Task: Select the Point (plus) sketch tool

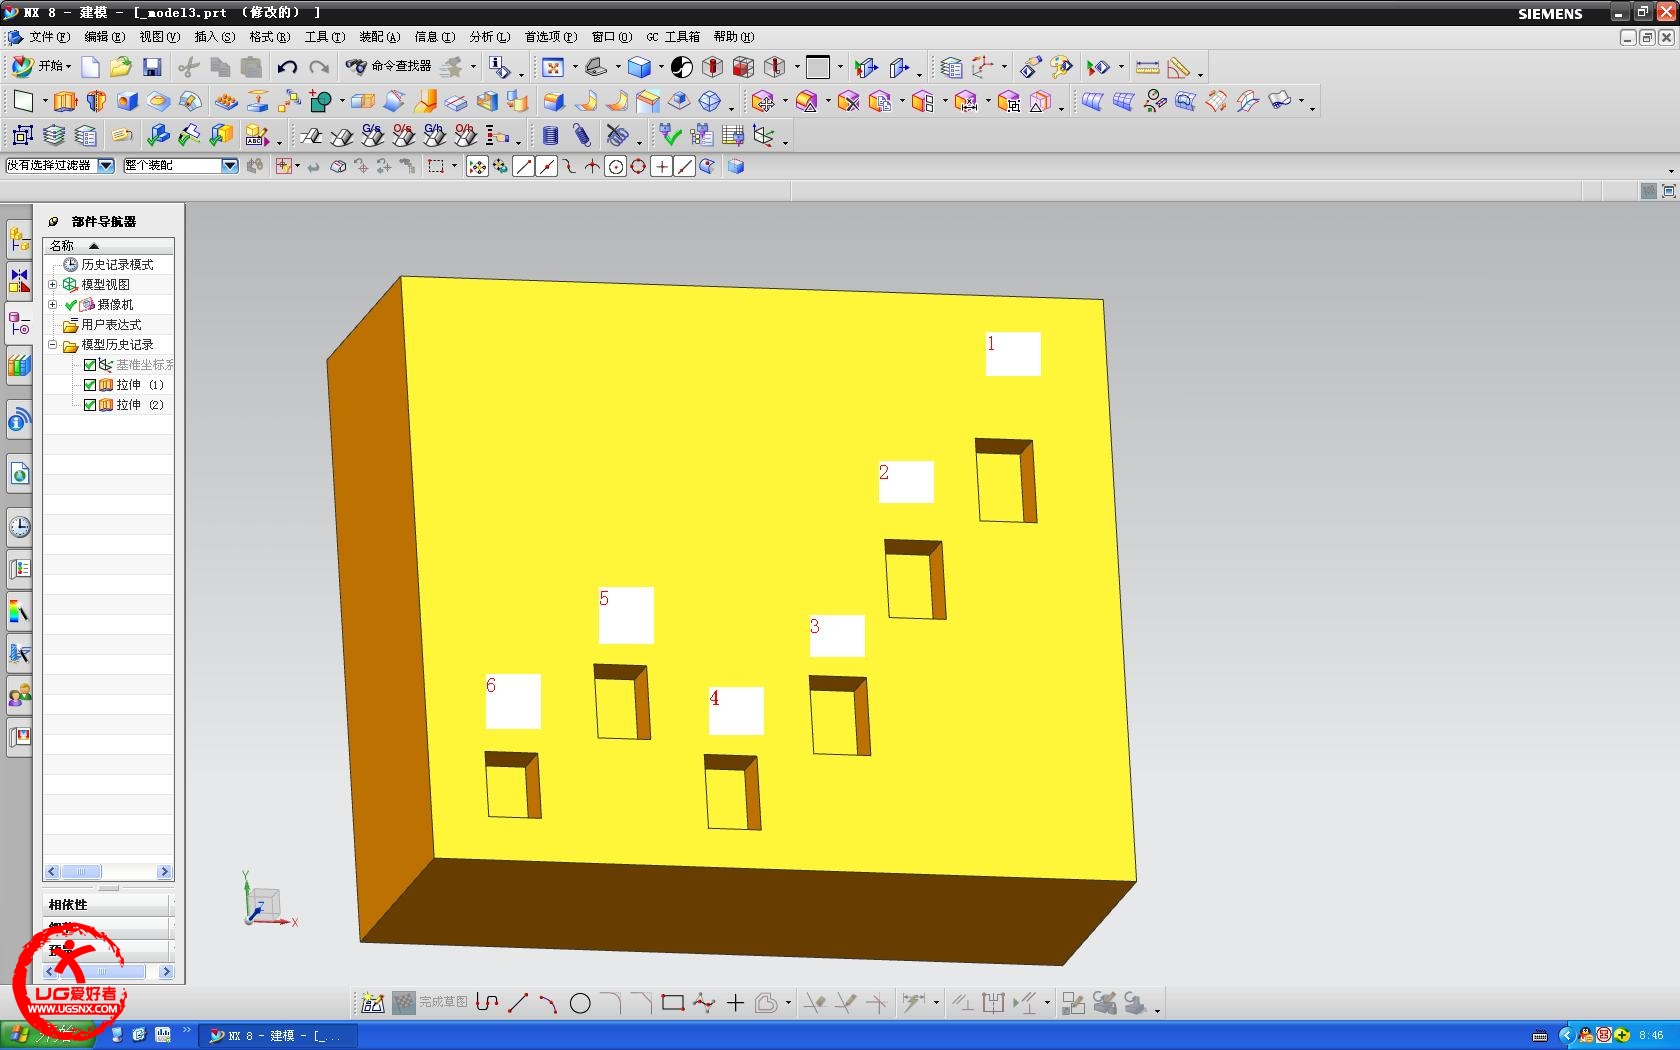Action: [x=736, y=1002]
